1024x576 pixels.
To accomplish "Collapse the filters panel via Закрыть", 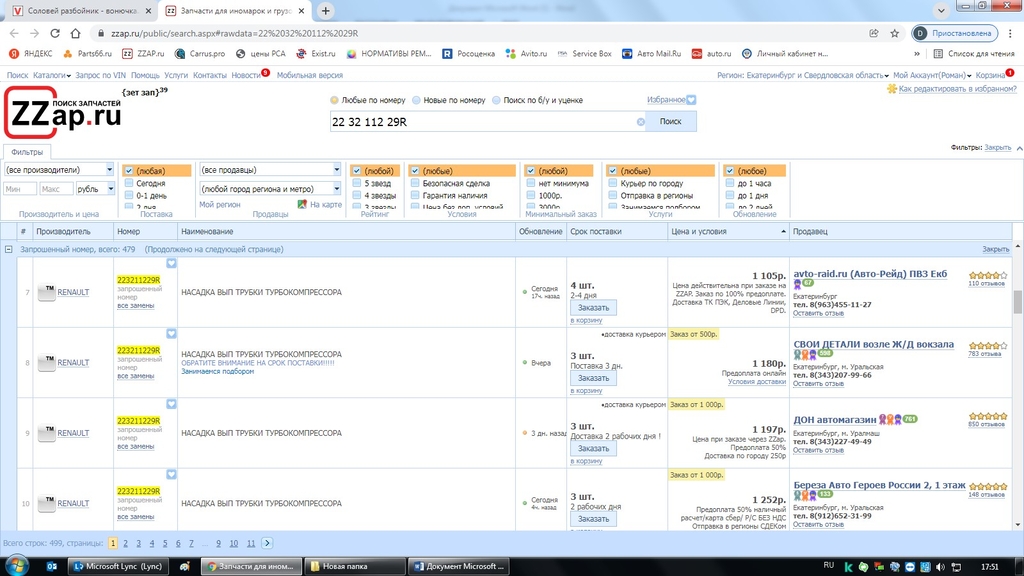I will (997, 148).
